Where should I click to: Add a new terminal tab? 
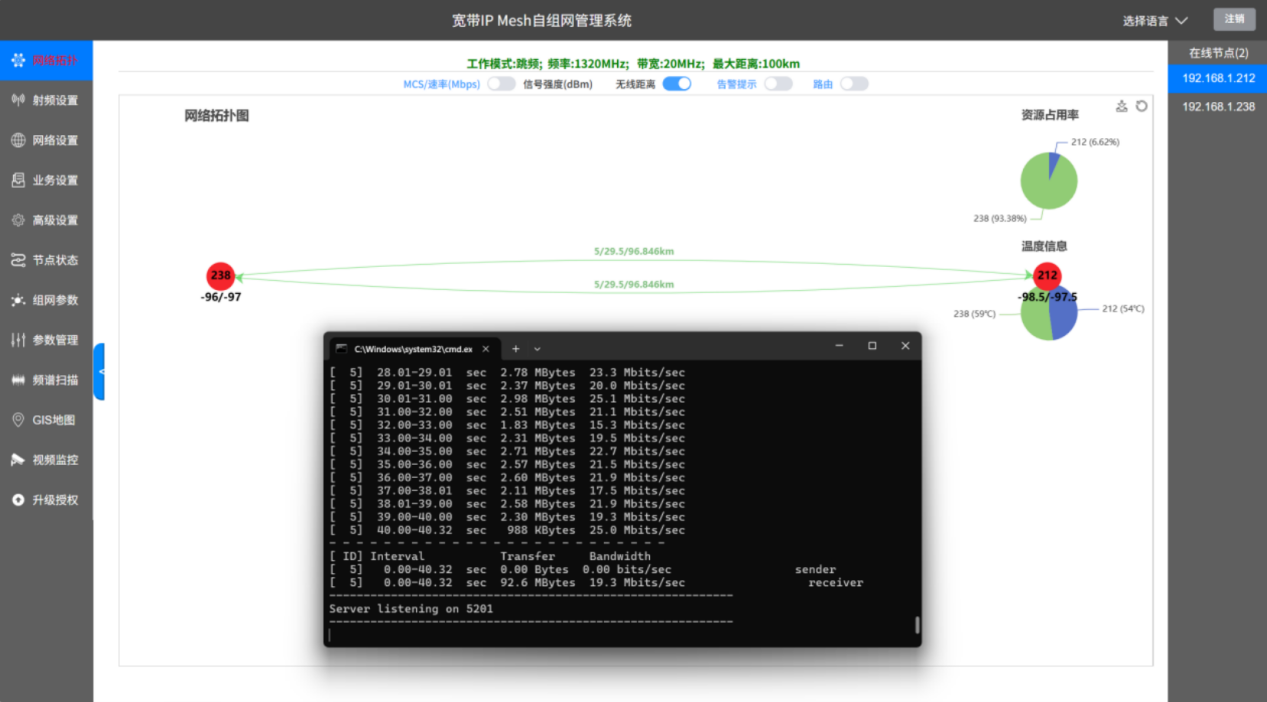pyautogui.click(x=516, y=349)
